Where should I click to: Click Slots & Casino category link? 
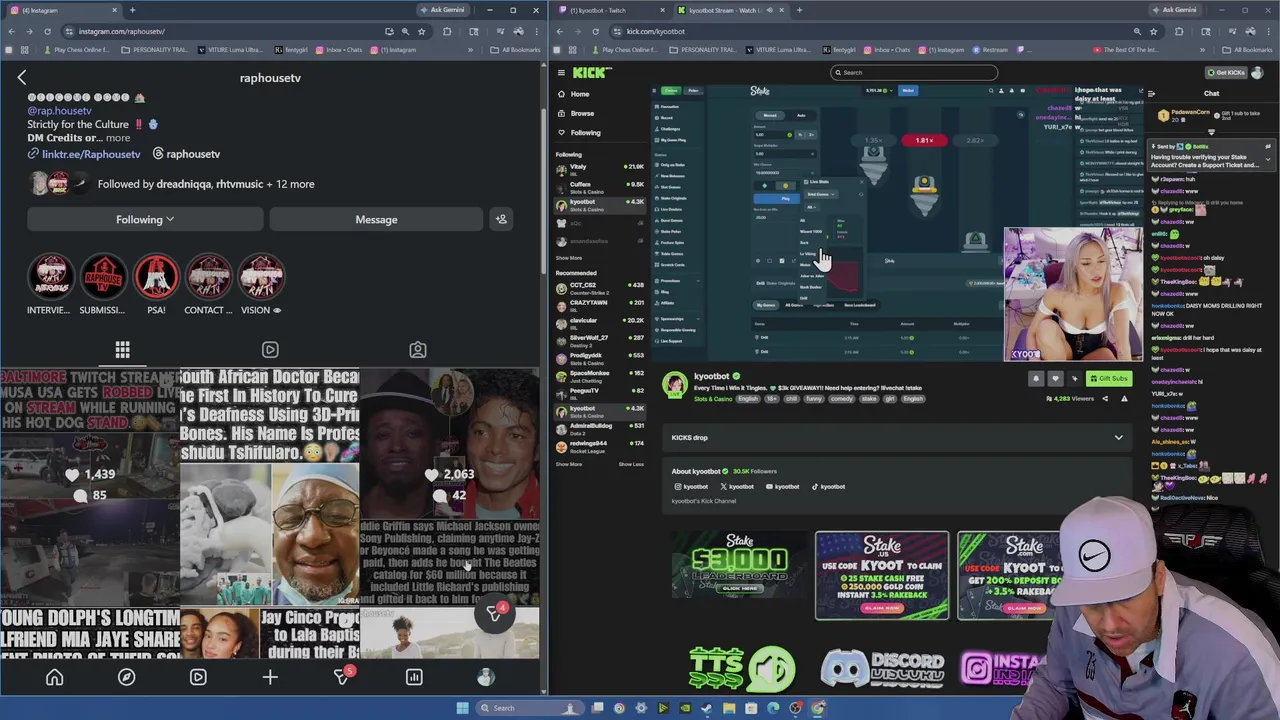713,399
